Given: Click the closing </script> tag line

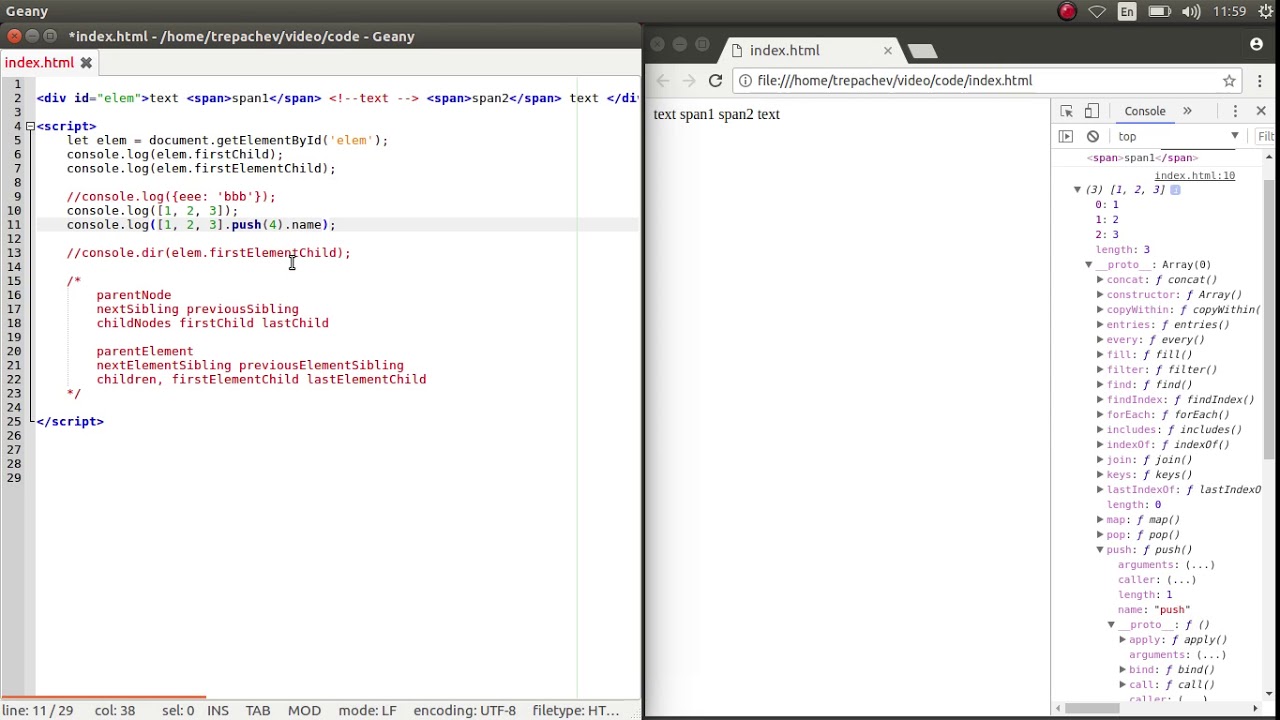Looking at the screenshot, I should (70, 421).
